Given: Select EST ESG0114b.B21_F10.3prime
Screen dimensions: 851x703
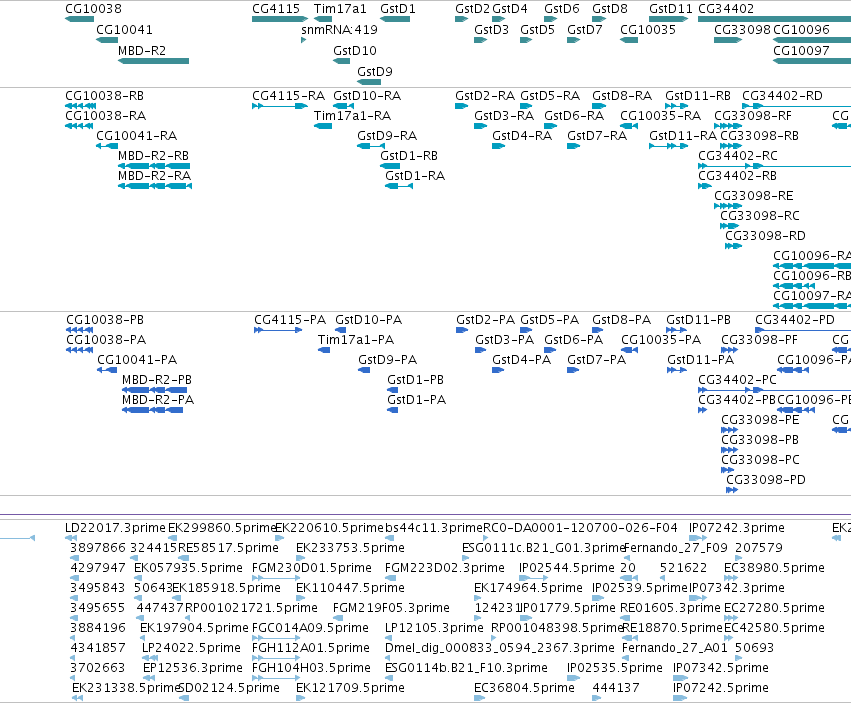Looking at the screenshot, I should 466,668.
